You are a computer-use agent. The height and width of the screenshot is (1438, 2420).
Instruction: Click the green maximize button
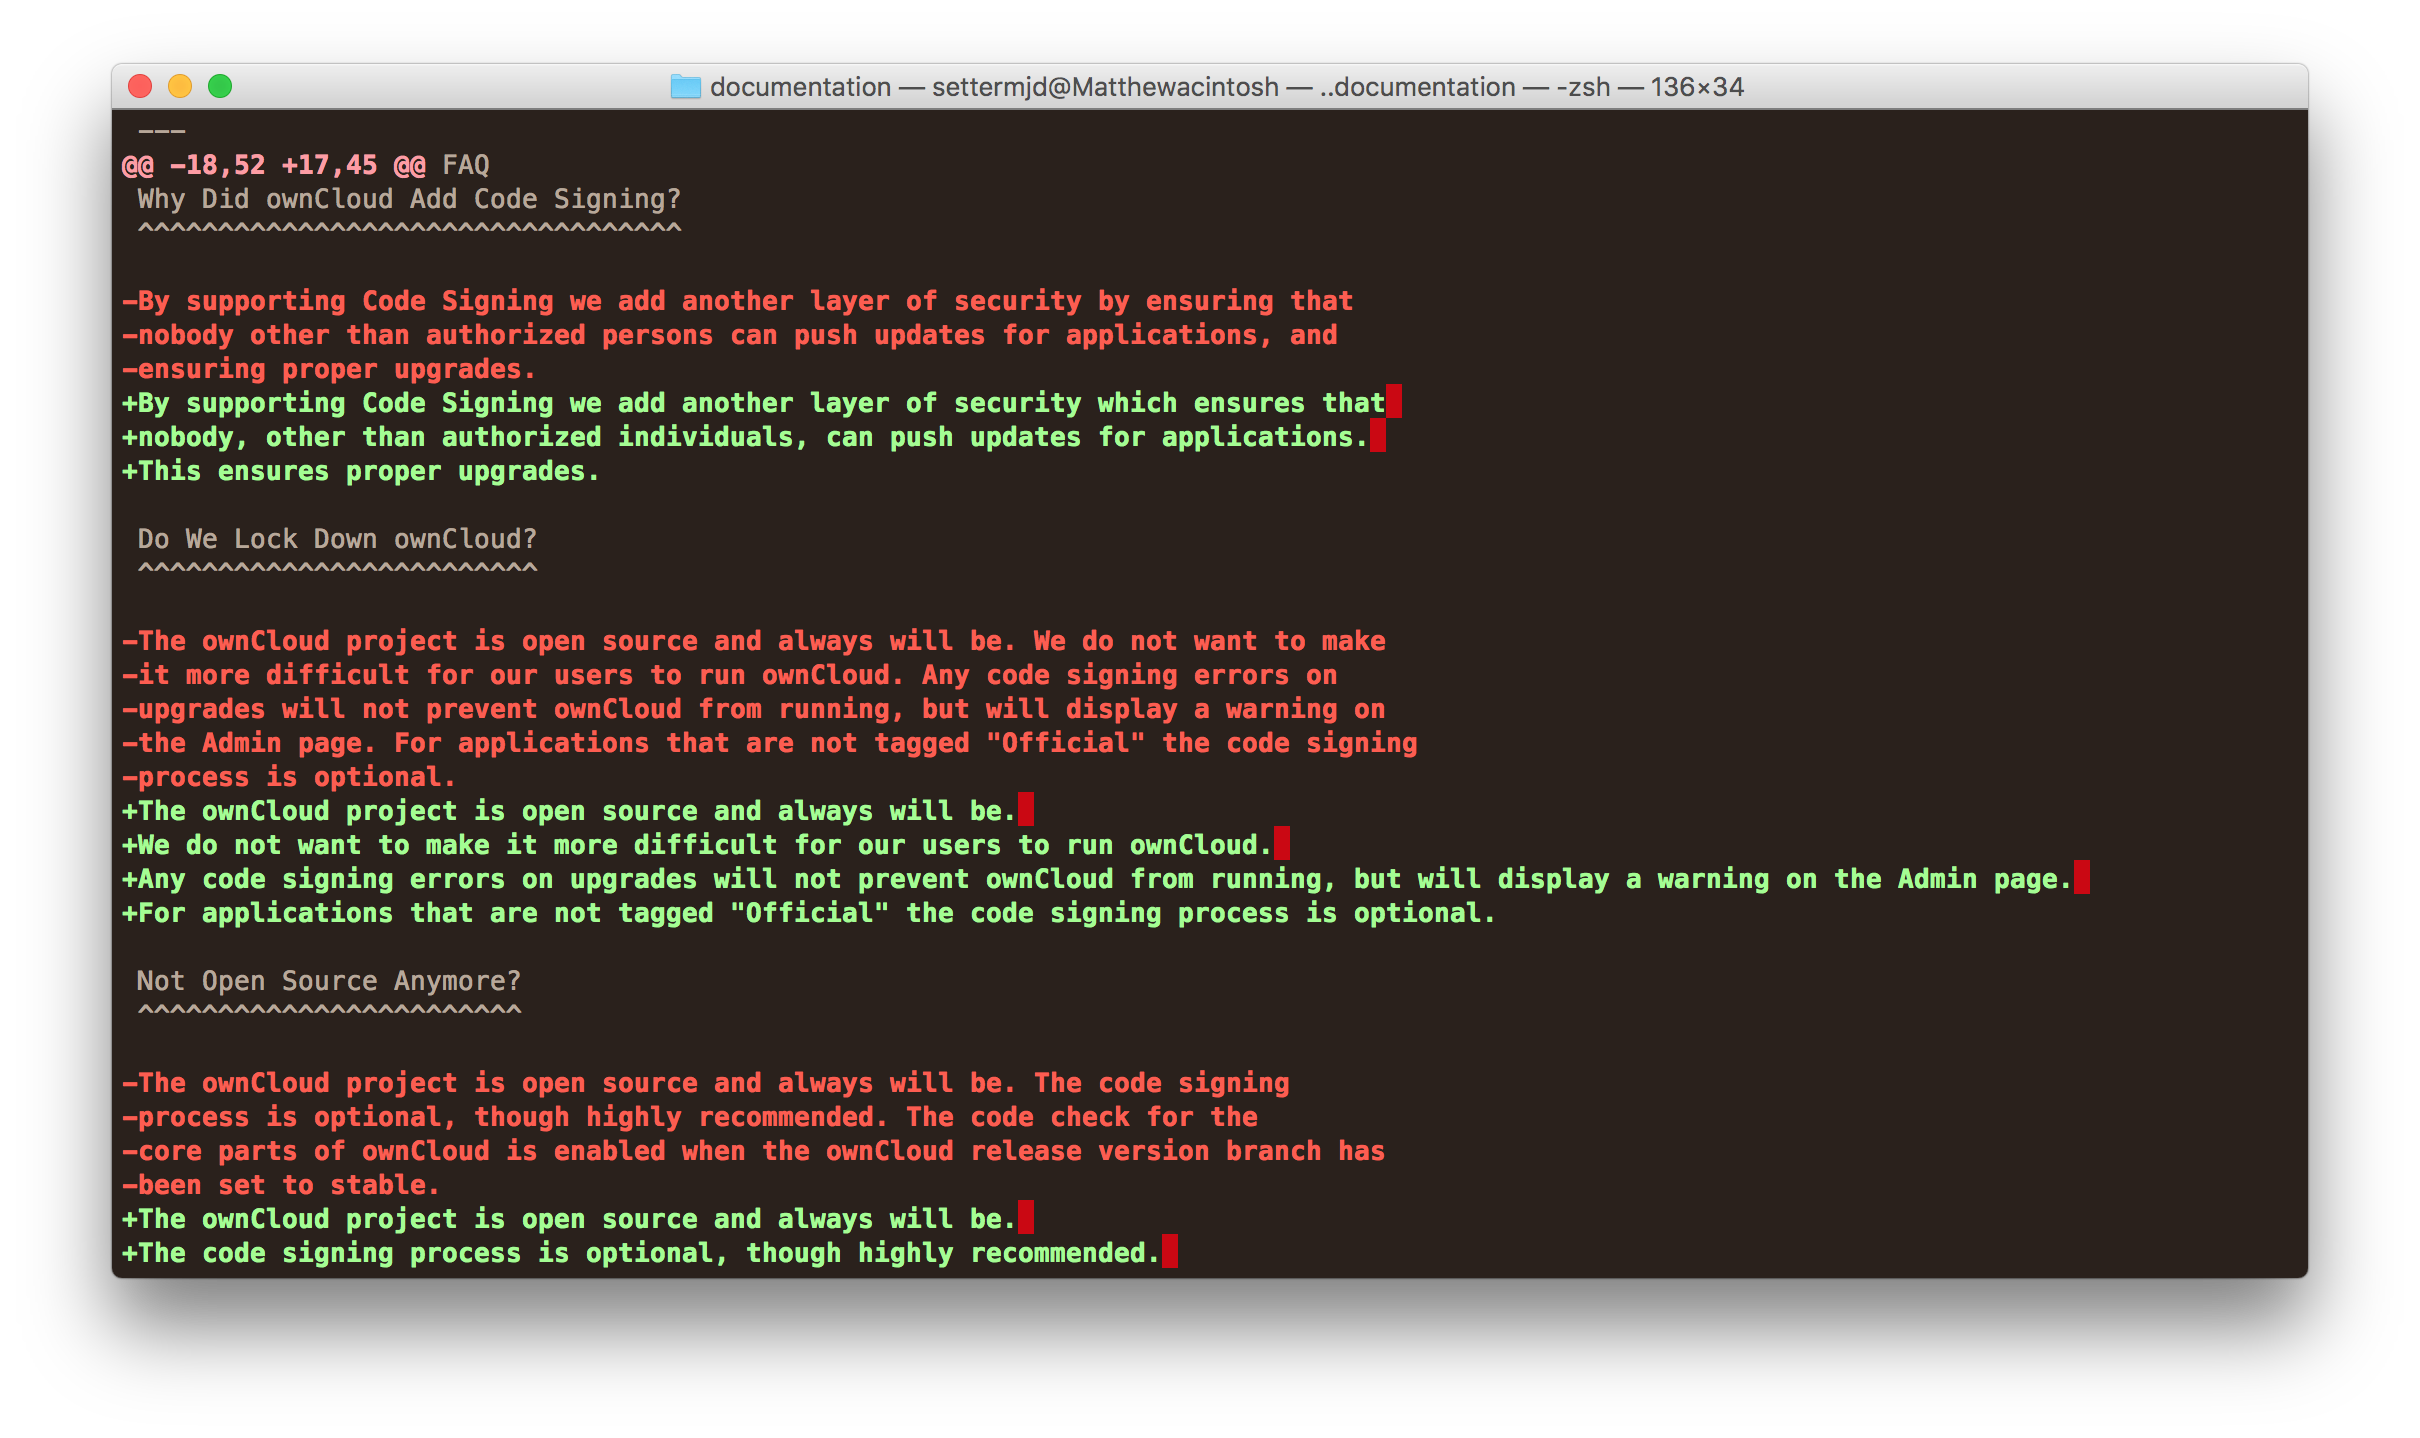[224, 87]
